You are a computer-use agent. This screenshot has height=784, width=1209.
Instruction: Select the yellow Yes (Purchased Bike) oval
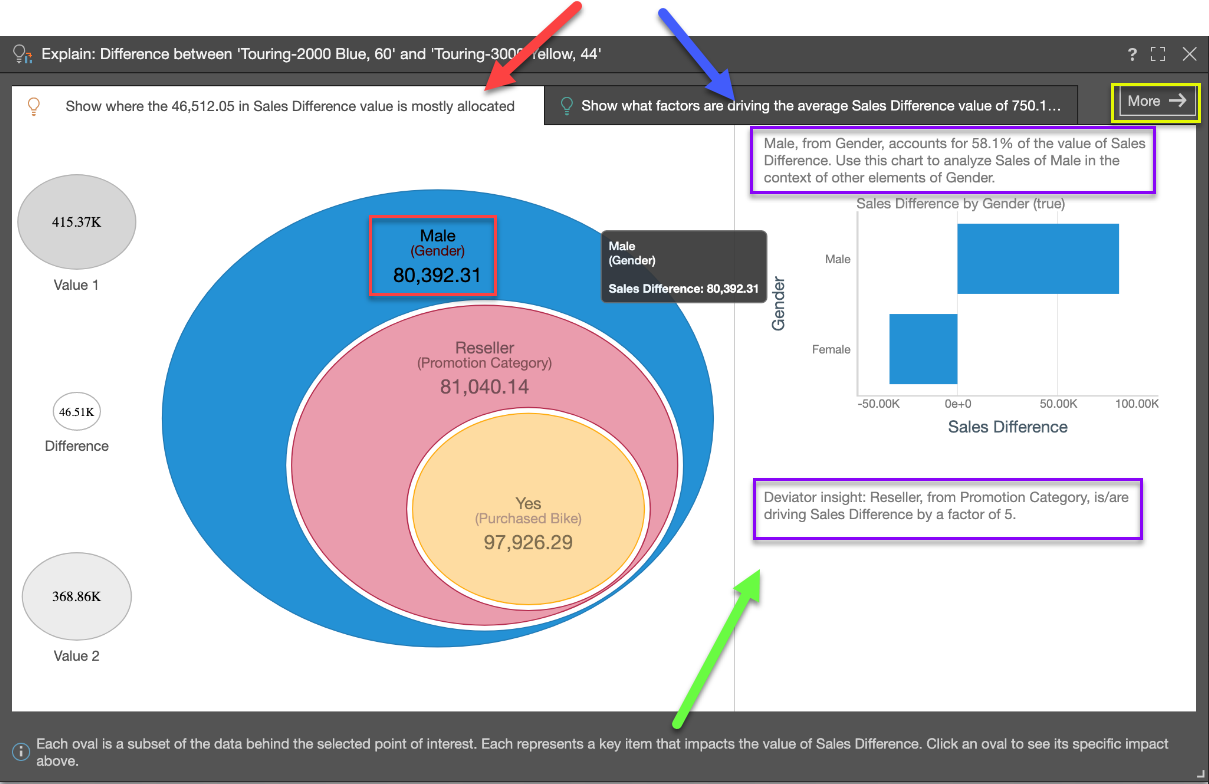click(x=527, y=530)
